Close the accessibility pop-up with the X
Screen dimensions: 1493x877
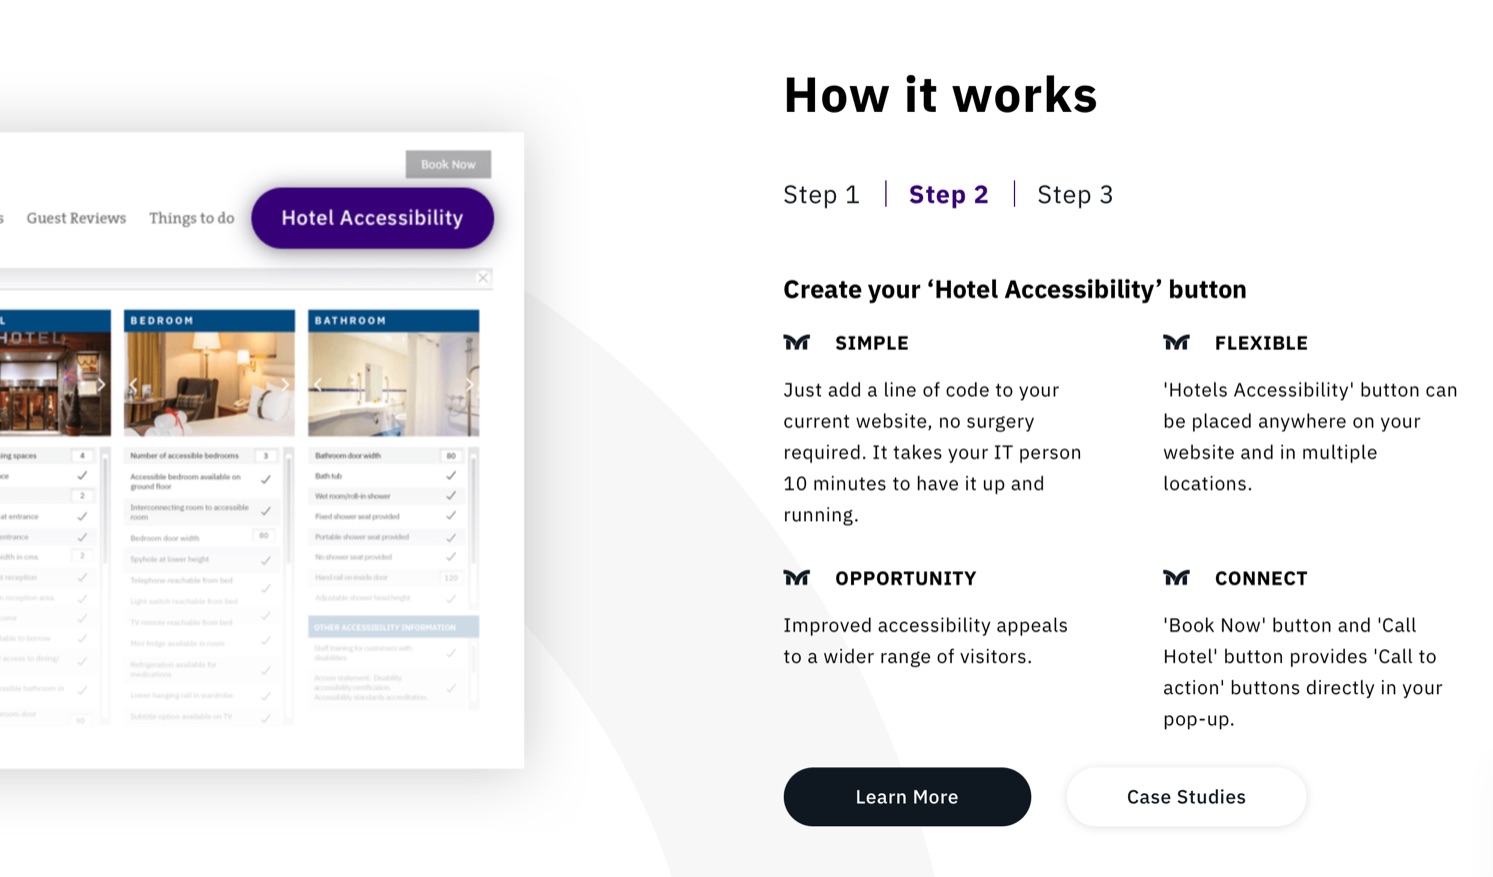pos(483,278)
